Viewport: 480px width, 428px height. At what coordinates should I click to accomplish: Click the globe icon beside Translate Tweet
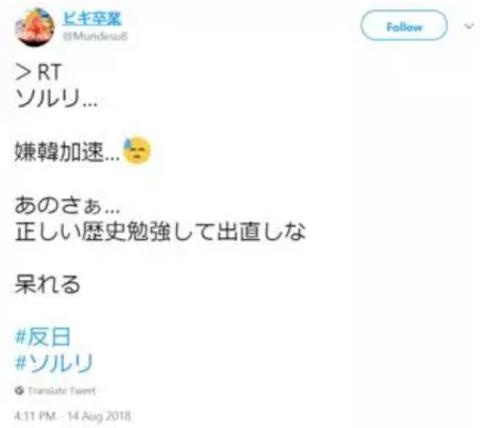tap(19, 390)
